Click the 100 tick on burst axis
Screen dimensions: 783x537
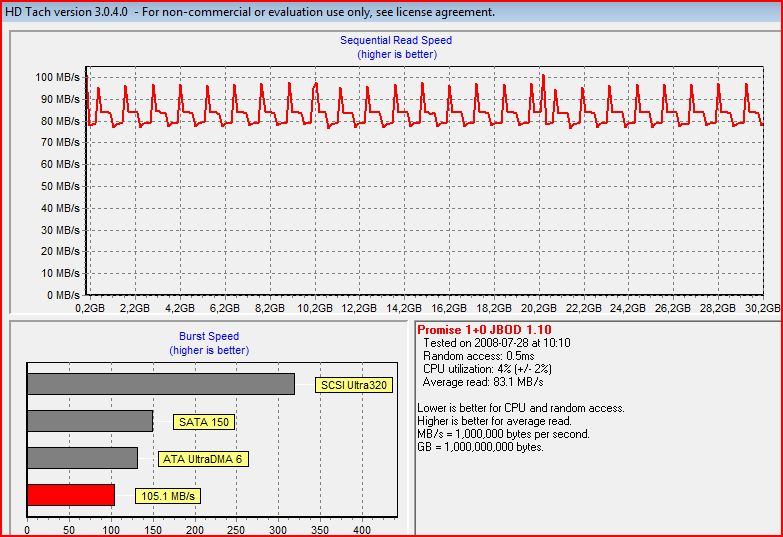tap(111, 530)
